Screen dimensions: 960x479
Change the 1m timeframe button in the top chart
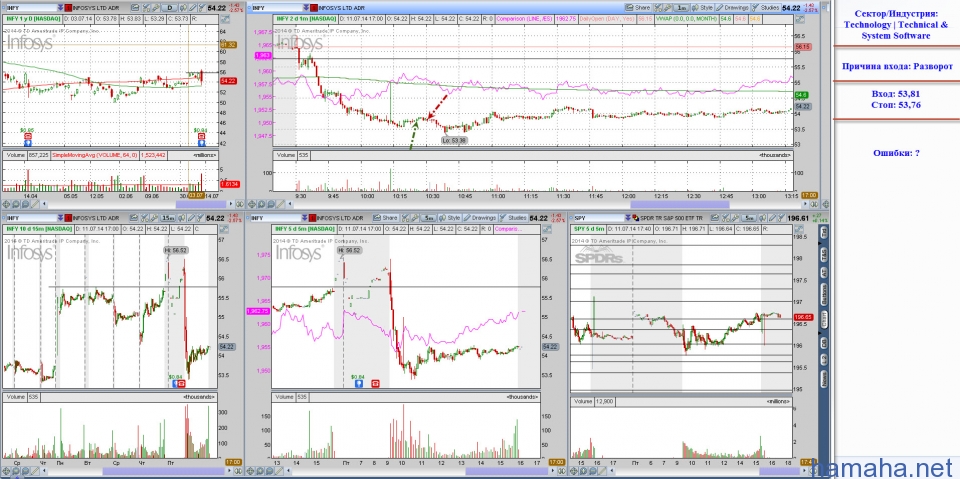click(x=681, y=7)
